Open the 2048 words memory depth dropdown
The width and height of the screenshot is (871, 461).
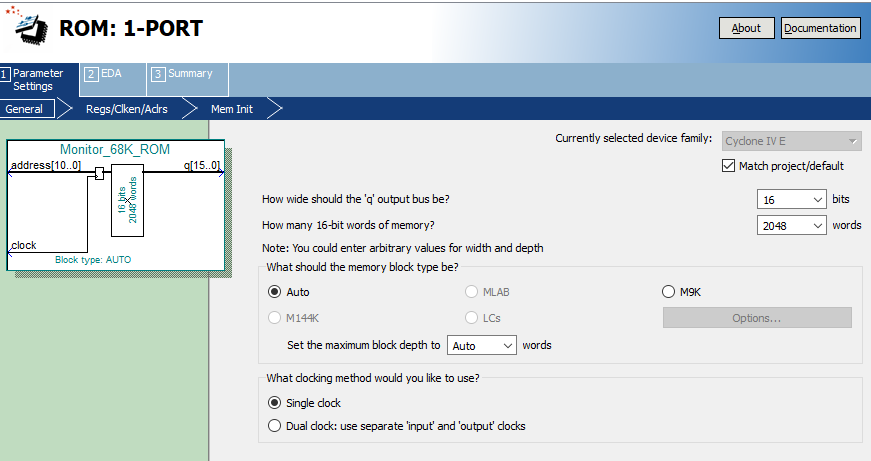(x=791, y=226)
